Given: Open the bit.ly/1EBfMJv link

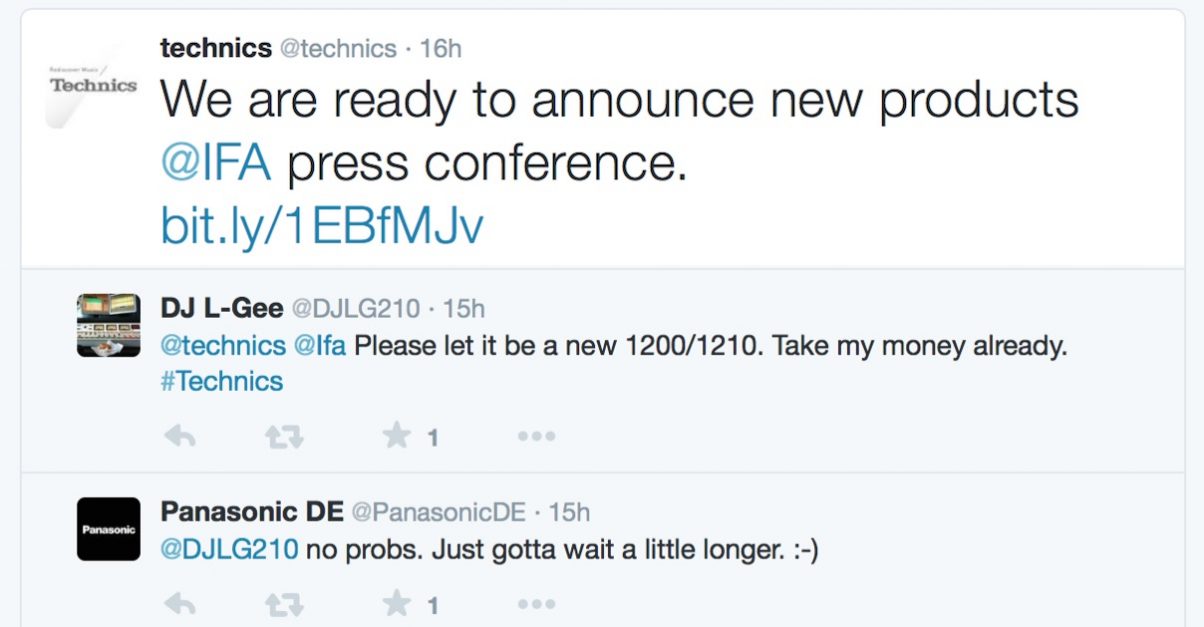Looking at the screenshot, I should tap(322, 227).
